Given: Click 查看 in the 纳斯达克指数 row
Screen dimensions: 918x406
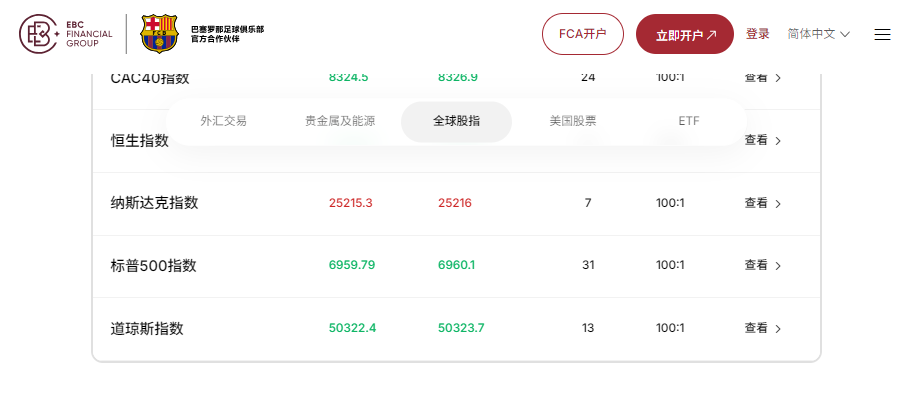Looking at the screenshot, I should click(x=763, y=203).
